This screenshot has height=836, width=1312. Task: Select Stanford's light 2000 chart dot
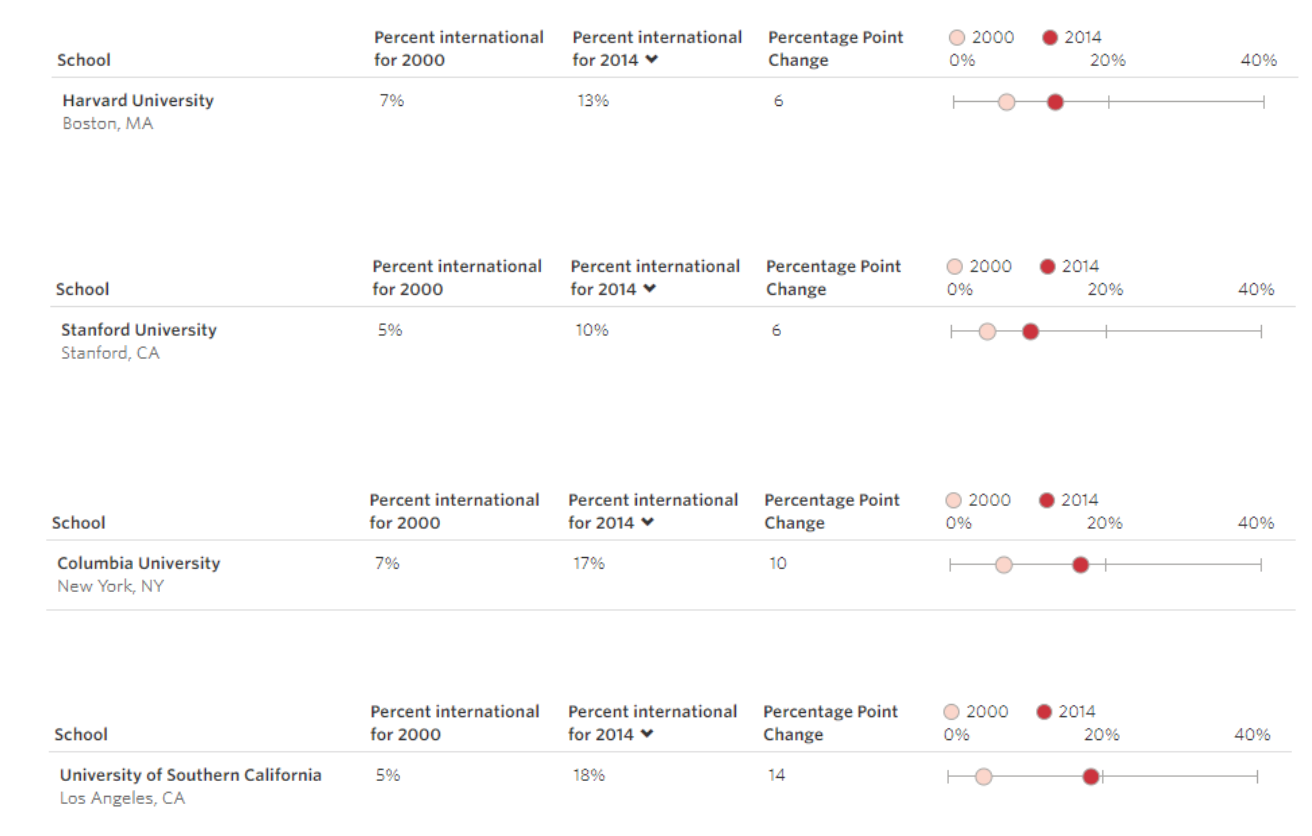(987, 332)
